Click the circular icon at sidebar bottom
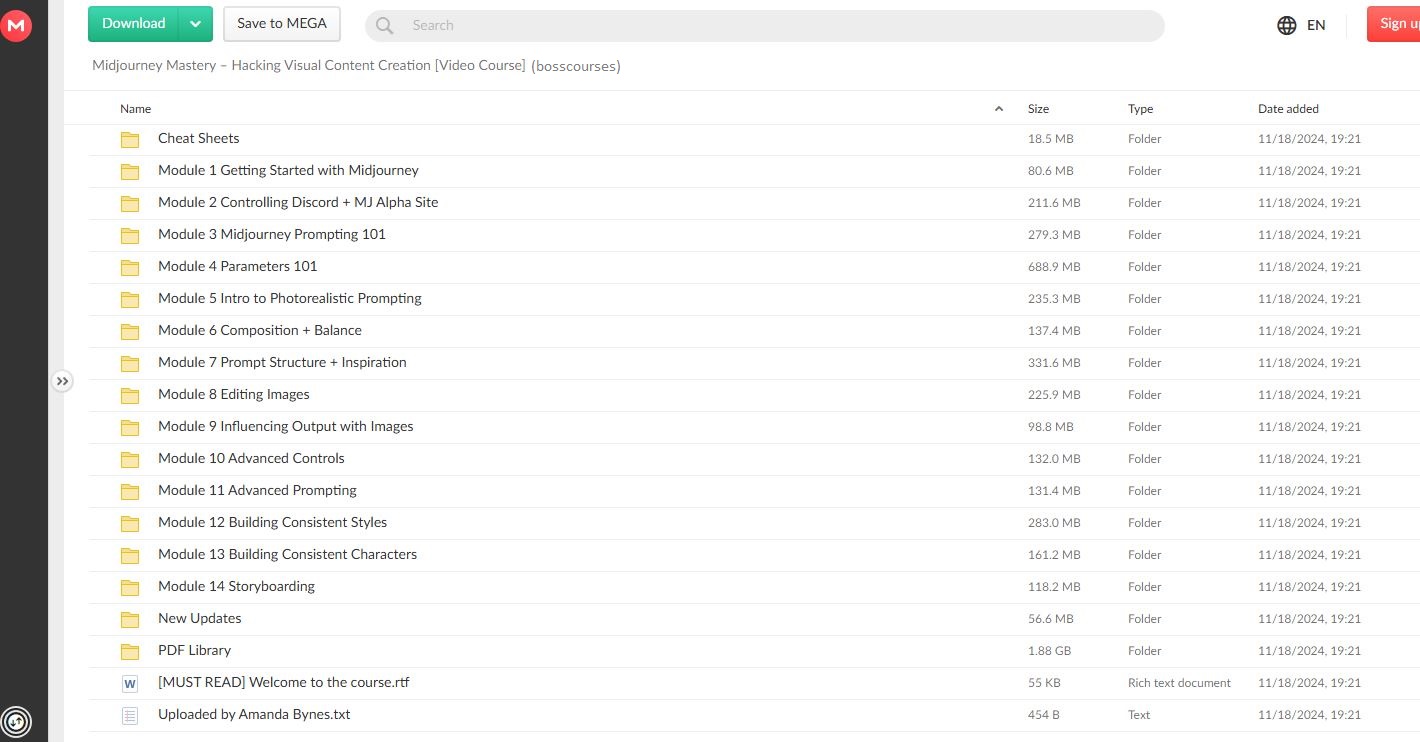 (x=17, y=720)
